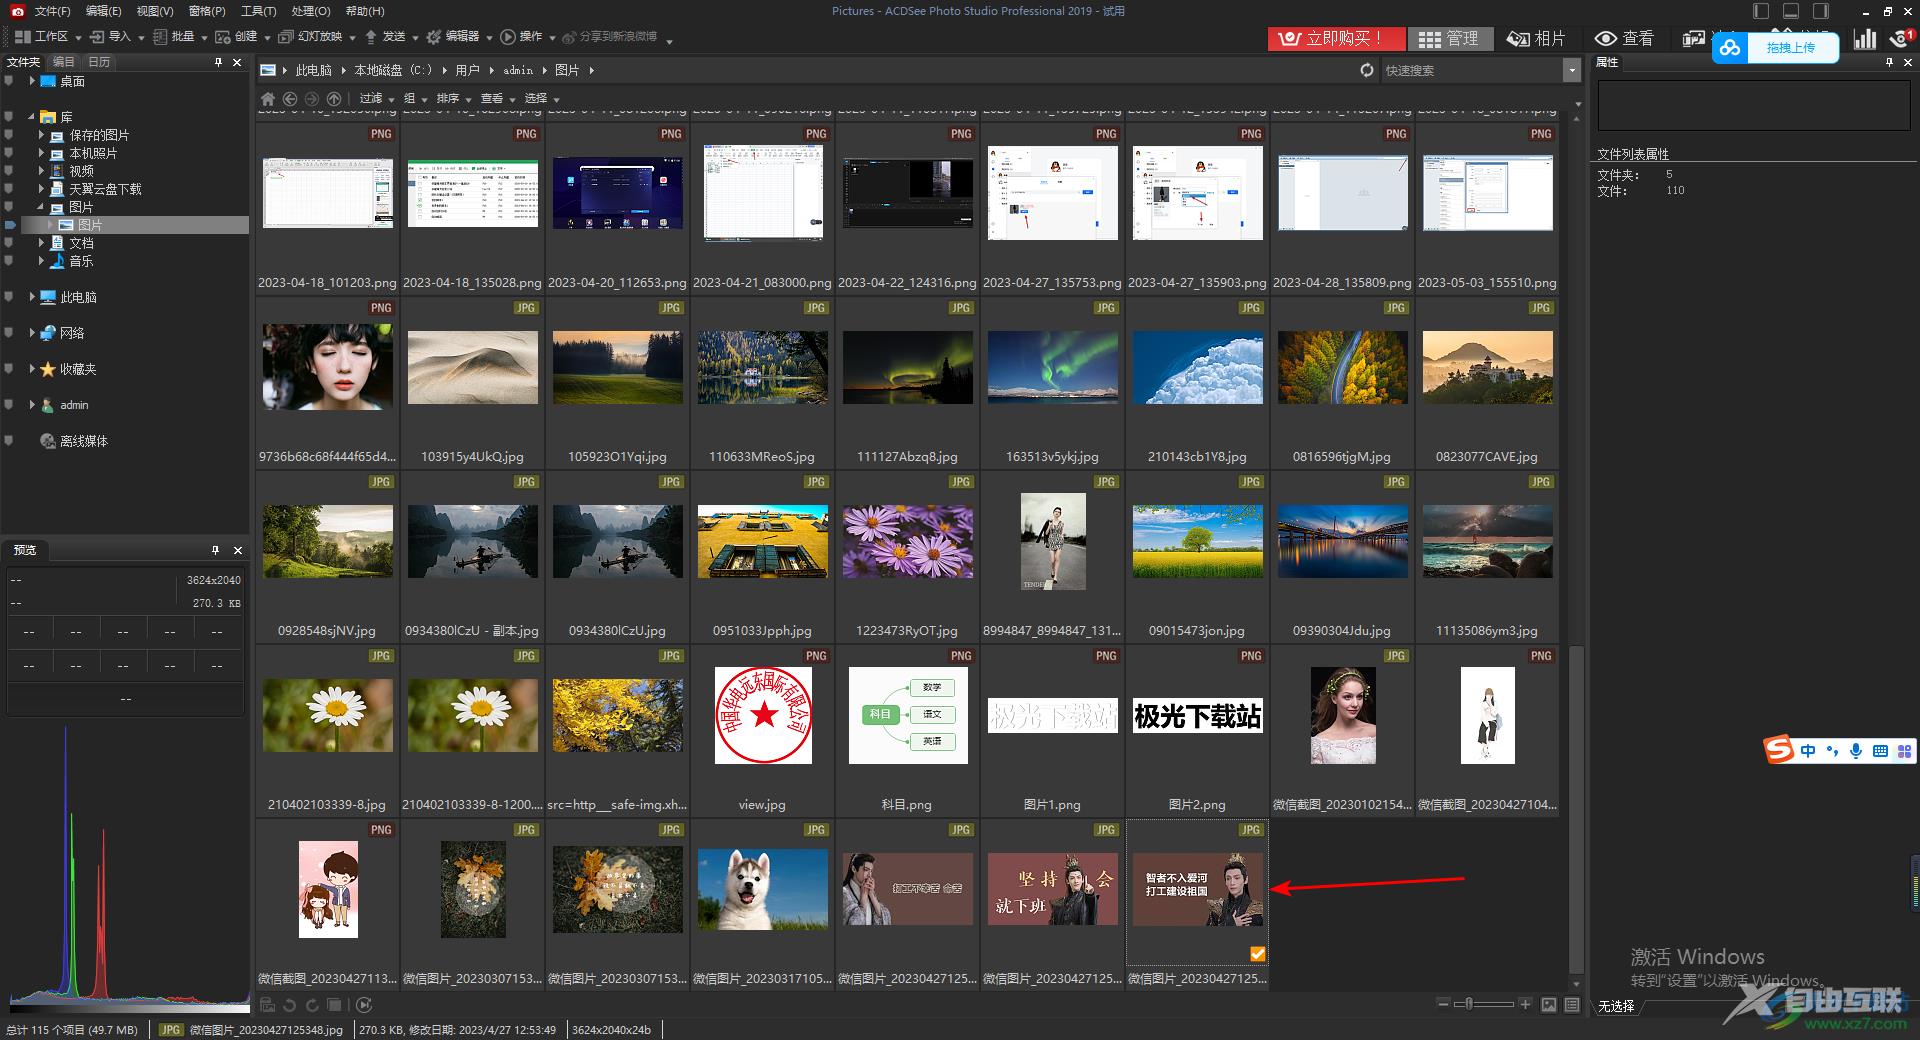Select the husky dog thumbnail
Image resolution: width=1920 pixels, height=1040 pixels.
(762, 890)
